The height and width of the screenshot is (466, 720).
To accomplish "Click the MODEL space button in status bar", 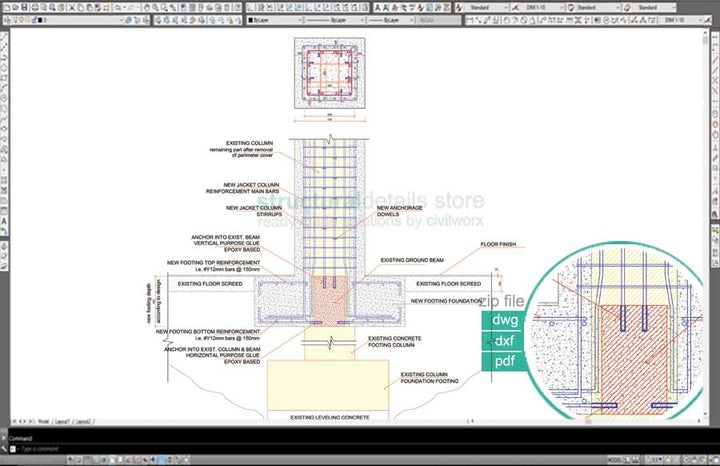I will (615, 459).
